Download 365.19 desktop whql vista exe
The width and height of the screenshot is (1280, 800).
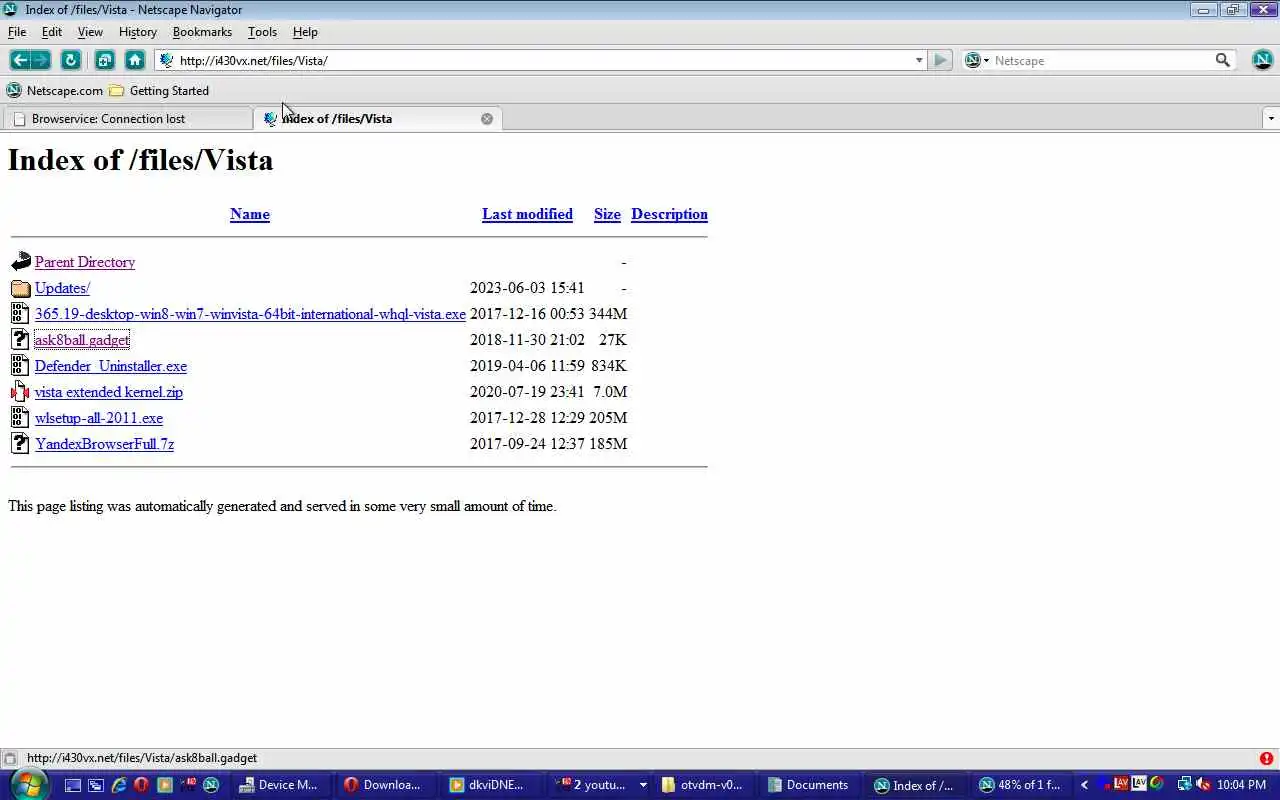[250, 314]
